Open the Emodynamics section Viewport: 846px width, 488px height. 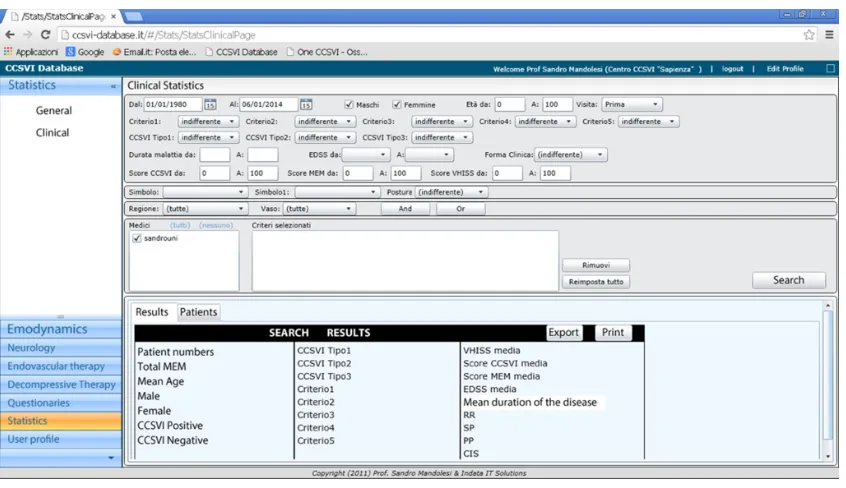click(x=61, y=329)
